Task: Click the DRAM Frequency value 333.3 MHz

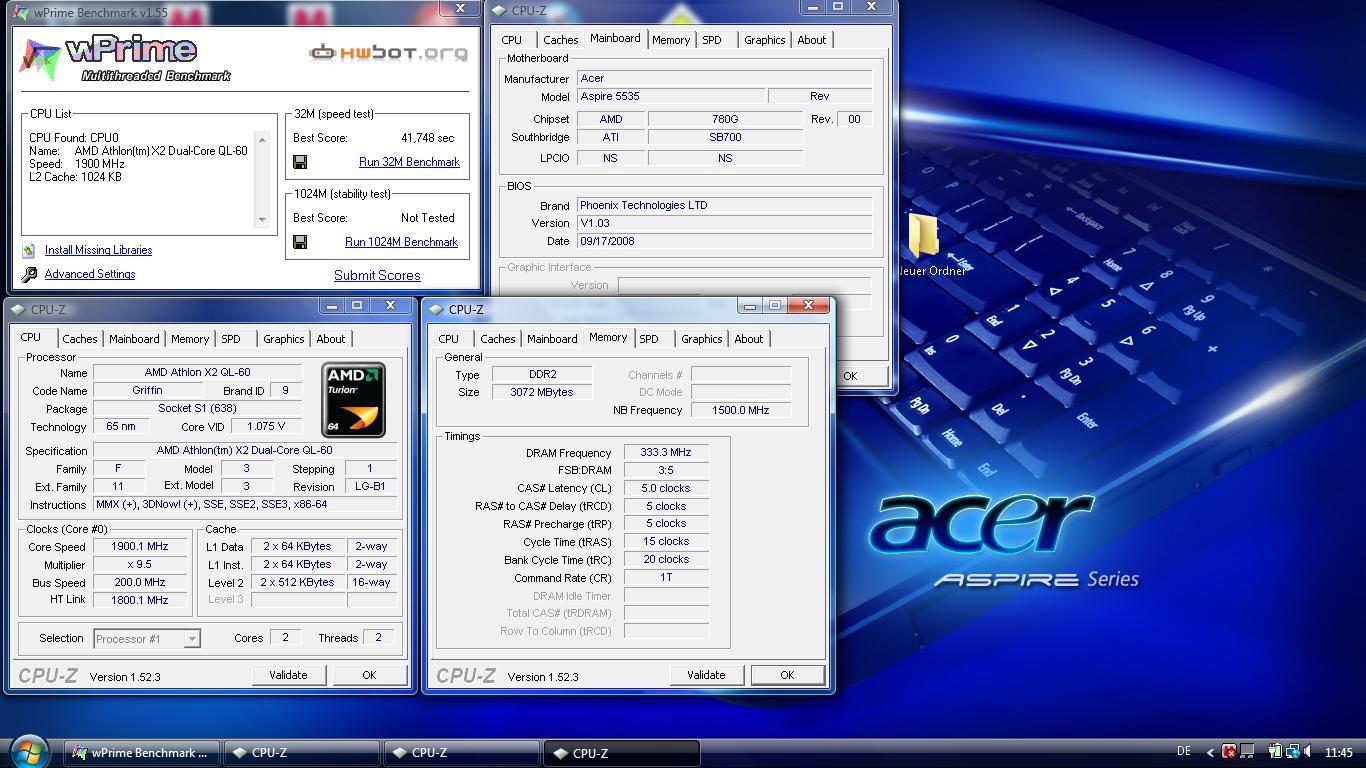Action: (x=666, y=452)
